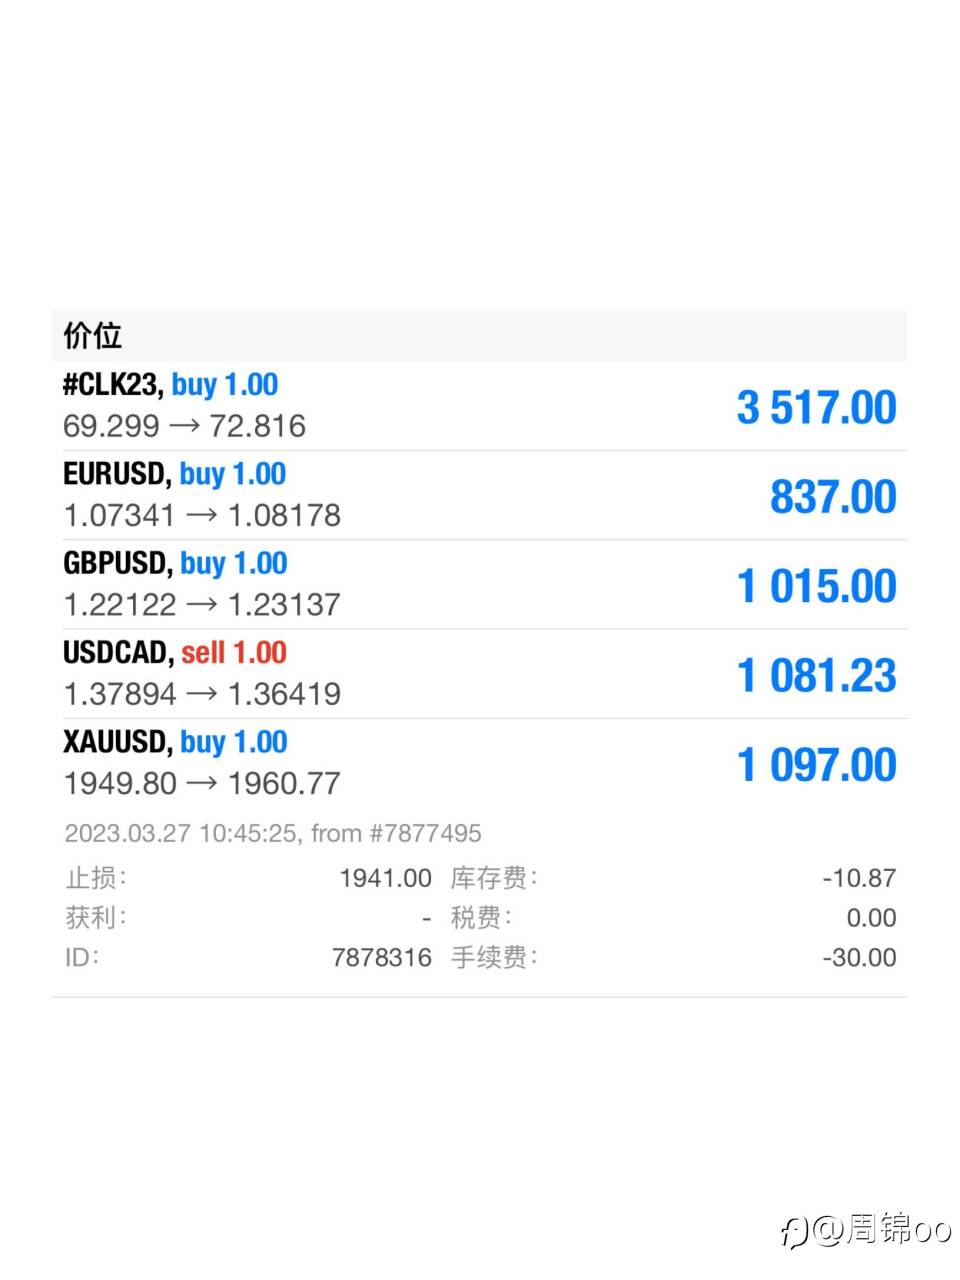Click the timestamp 2023.03.27 10:45:25 line
Viewport: 960px width, 1280px height.
pos(273,833)
